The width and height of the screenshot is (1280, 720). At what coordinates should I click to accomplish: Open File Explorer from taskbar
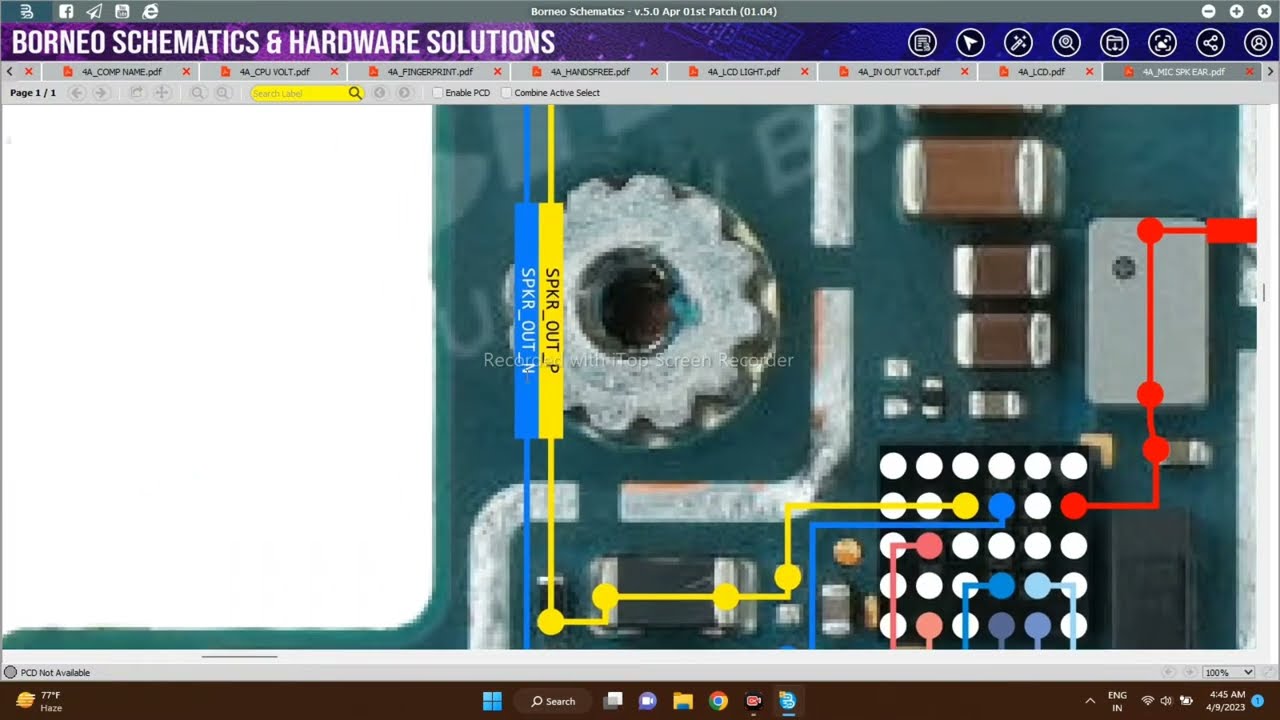[683, 701]
